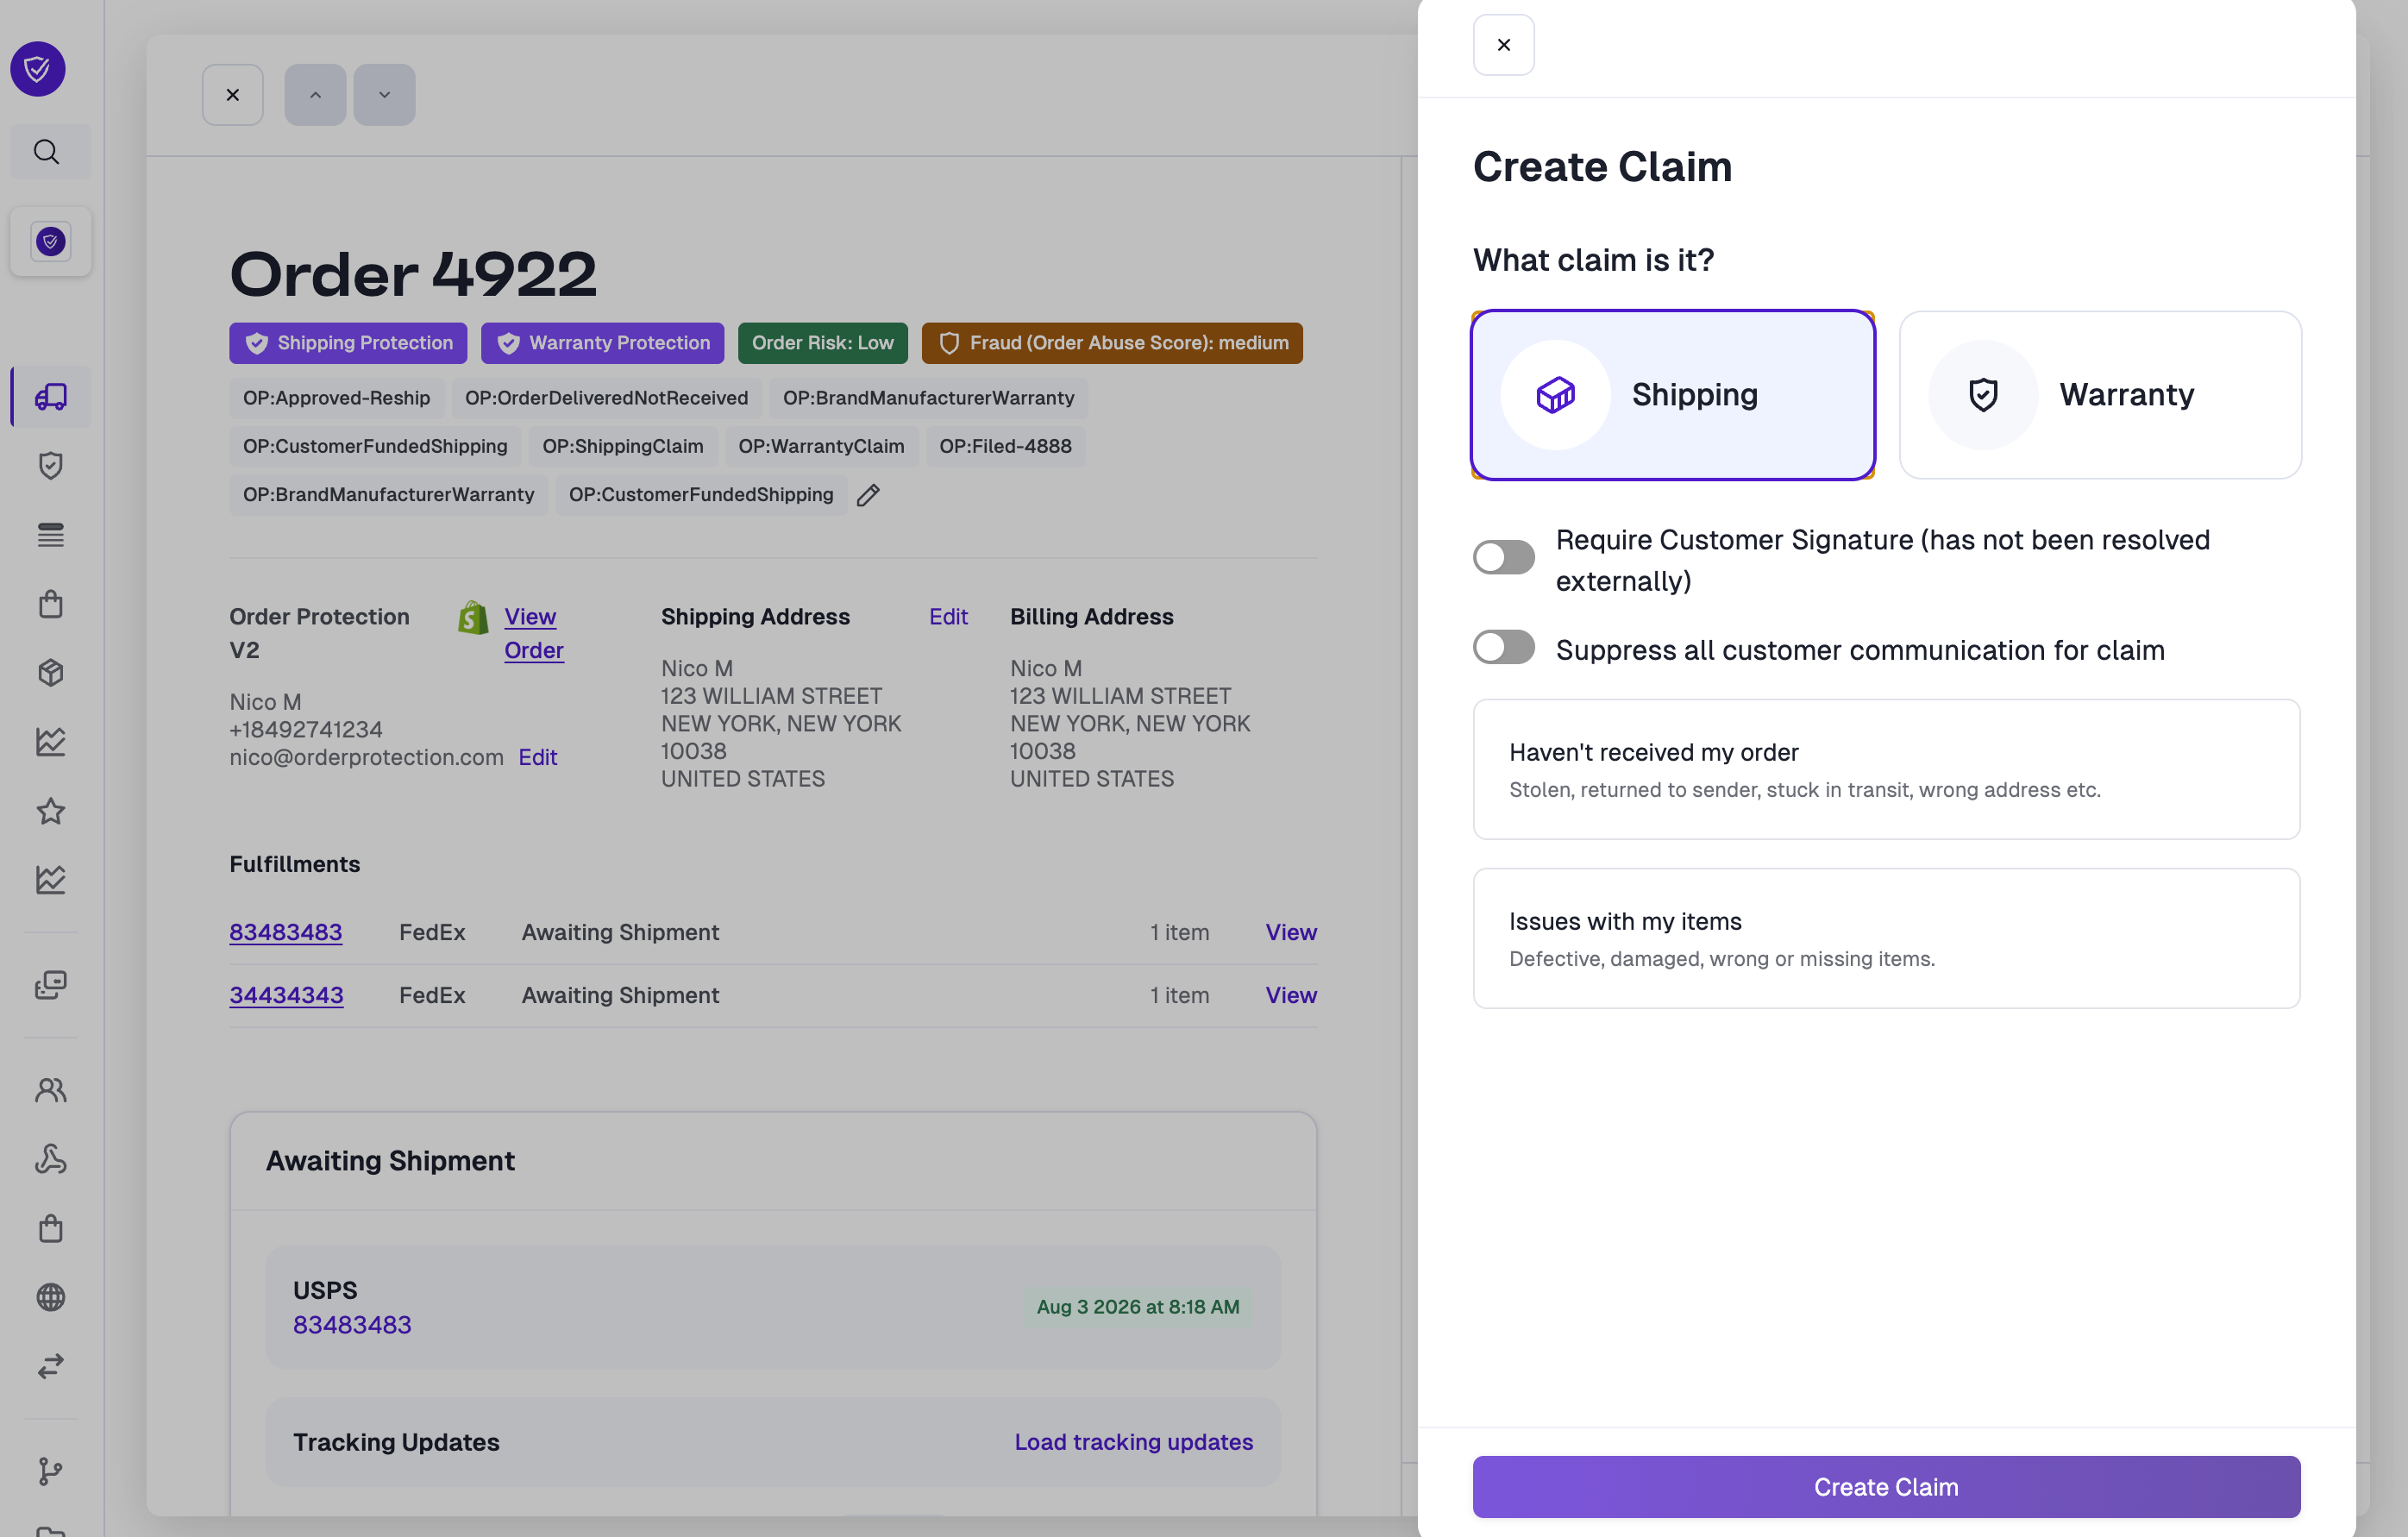Image resolution: width=2408 pixels, height=1537 pixels.
Task: Click Load tracking updates
Action: point(1133,1442)
